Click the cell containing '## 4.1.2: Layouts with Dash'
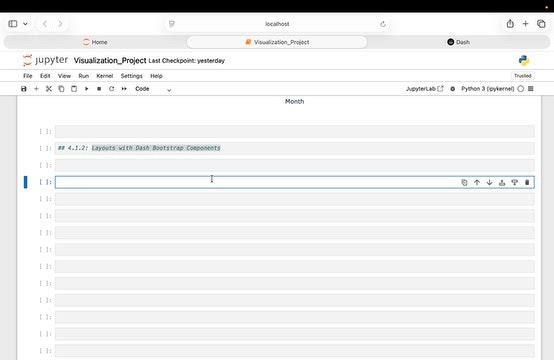 click(x=294, y=148)
